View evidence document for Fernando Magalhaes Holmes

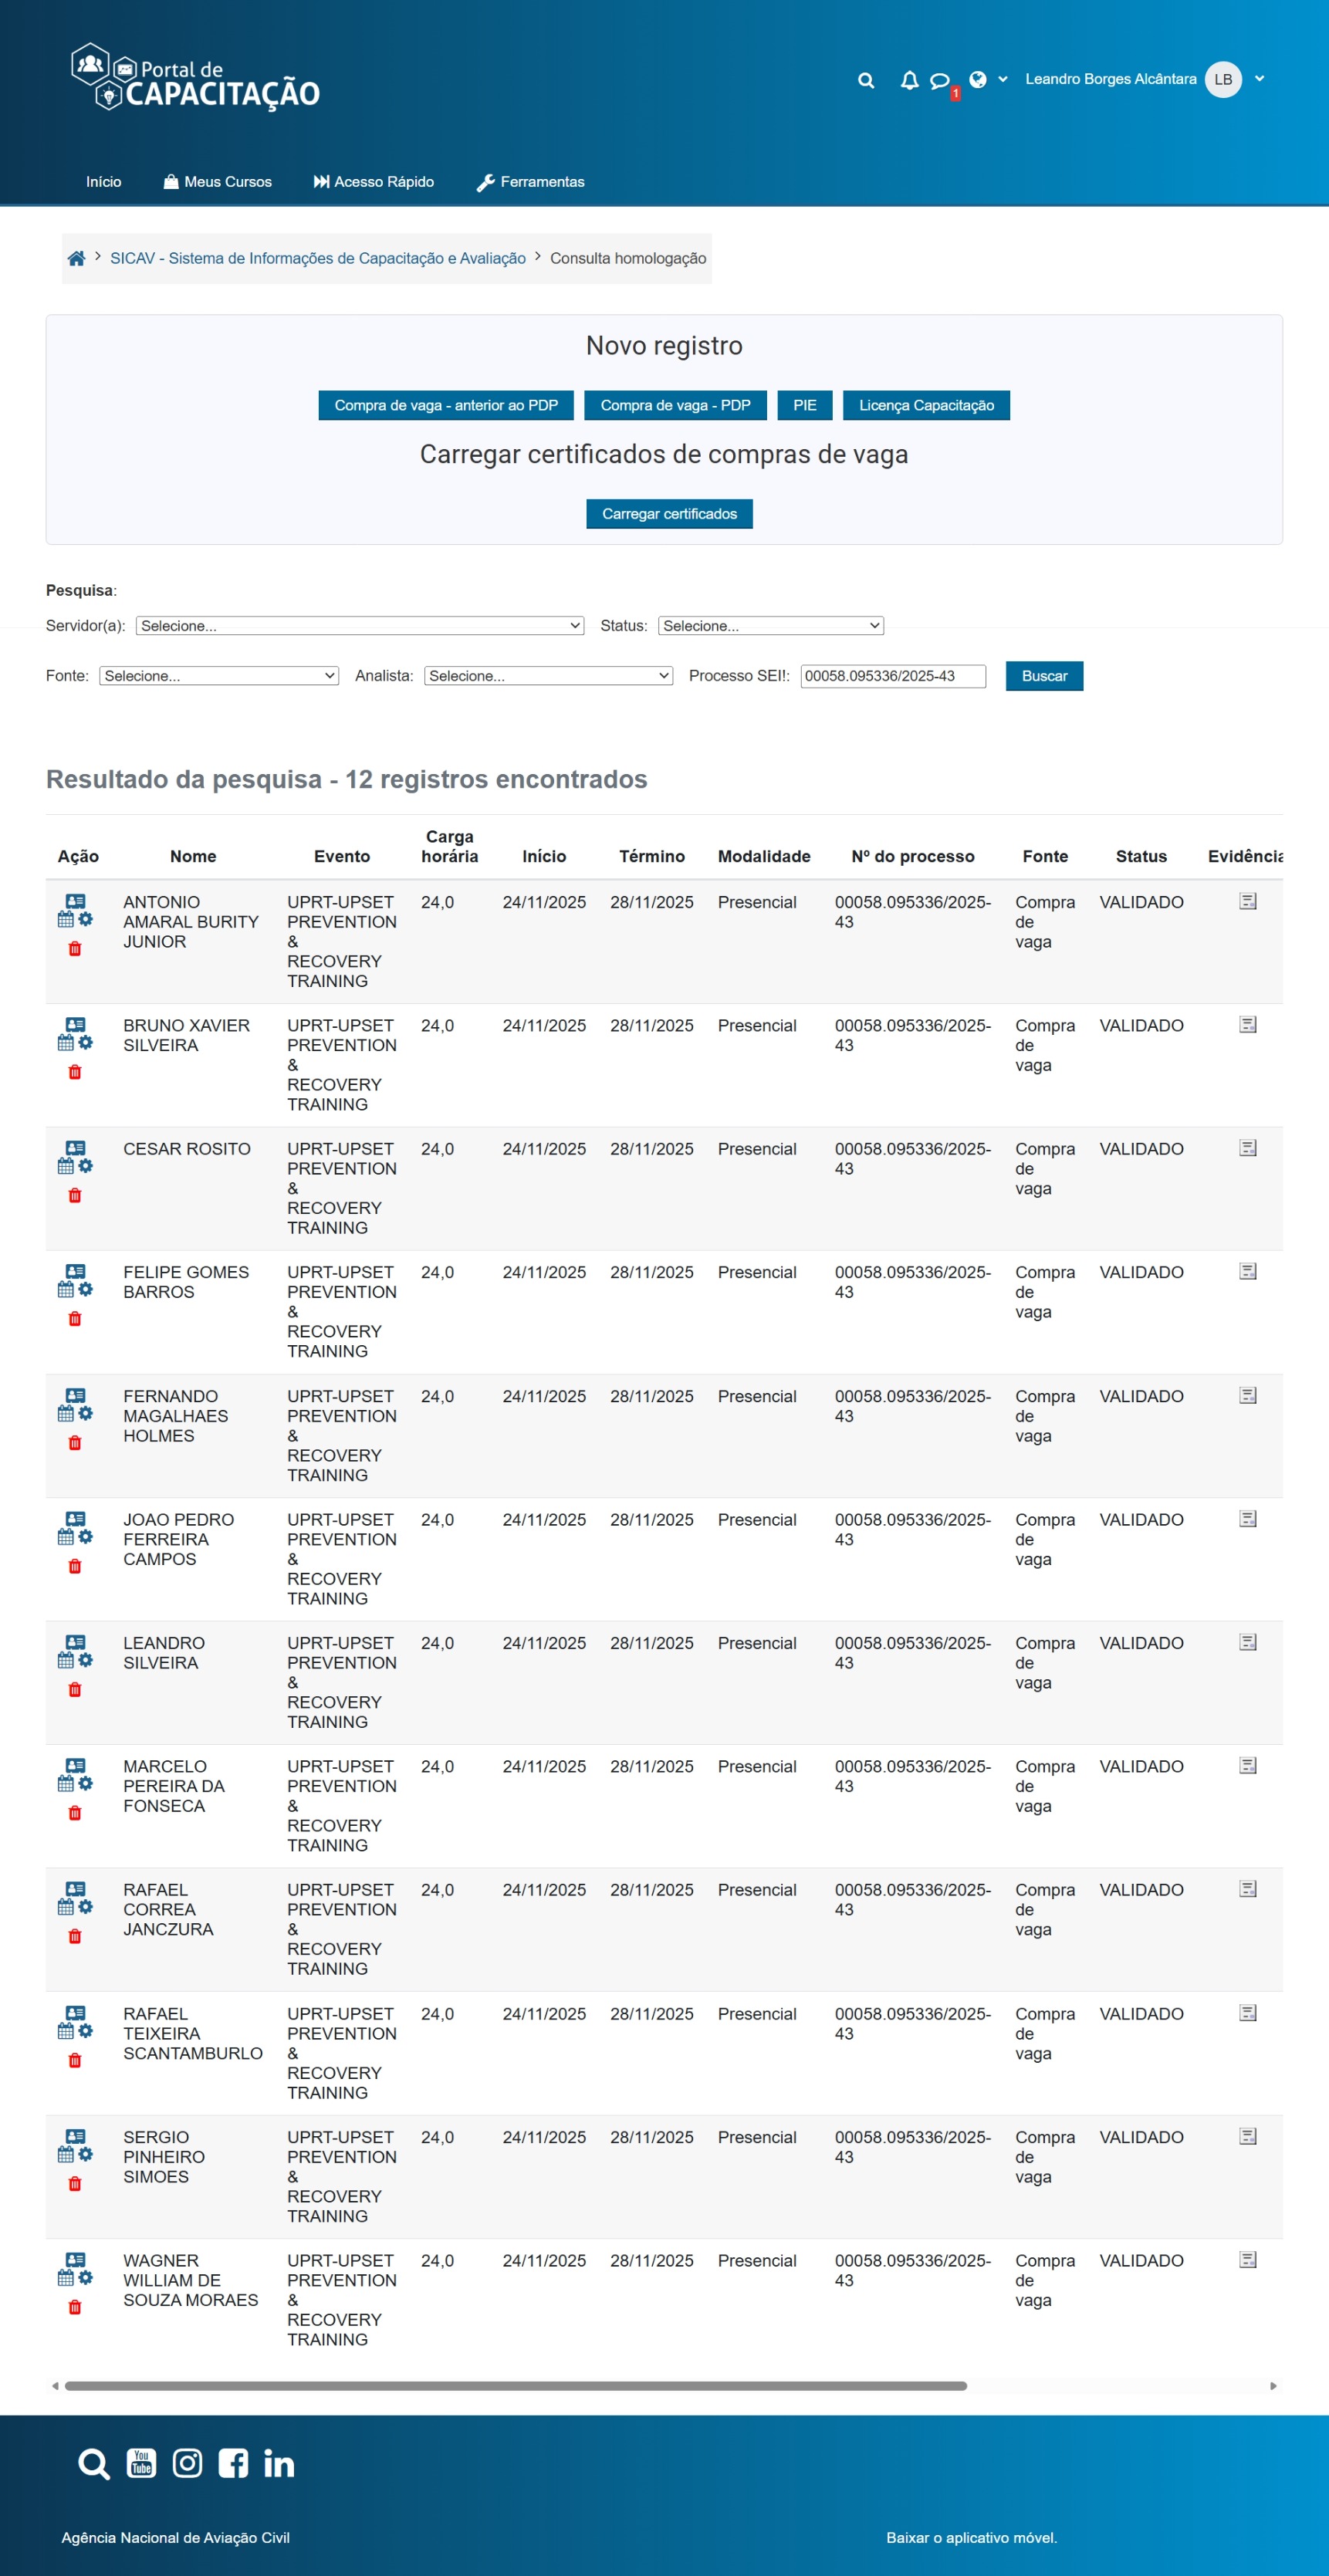[x=1247, y=1395]
